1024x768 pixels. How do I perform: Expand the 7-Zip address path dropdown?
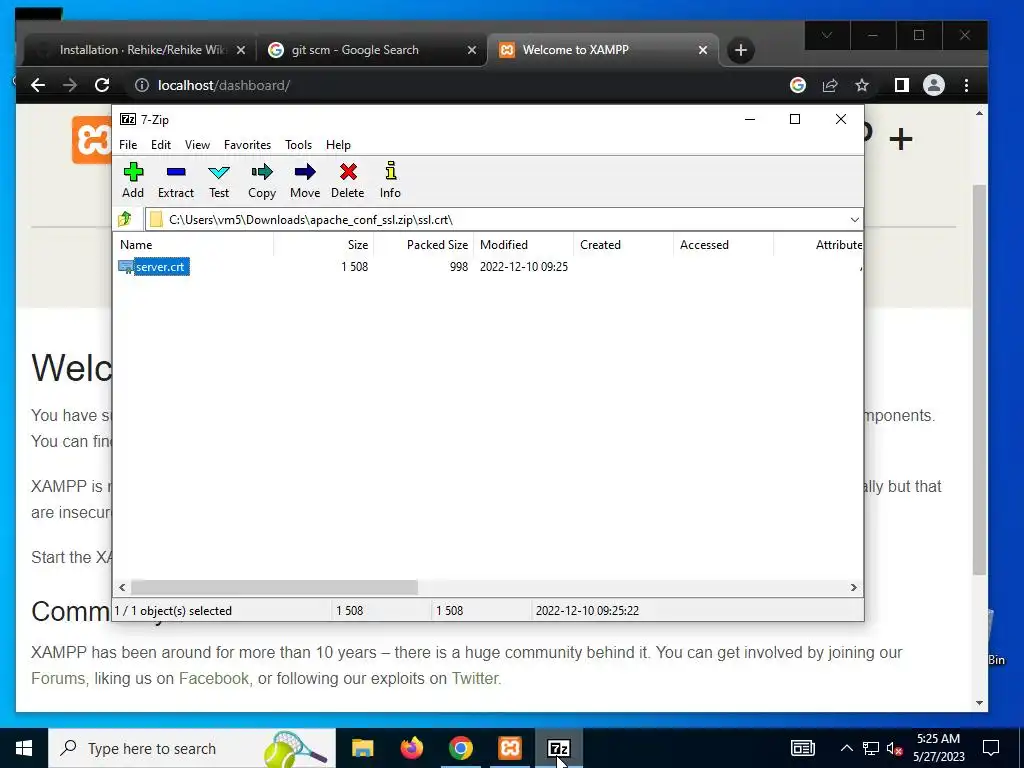[854, 219]
